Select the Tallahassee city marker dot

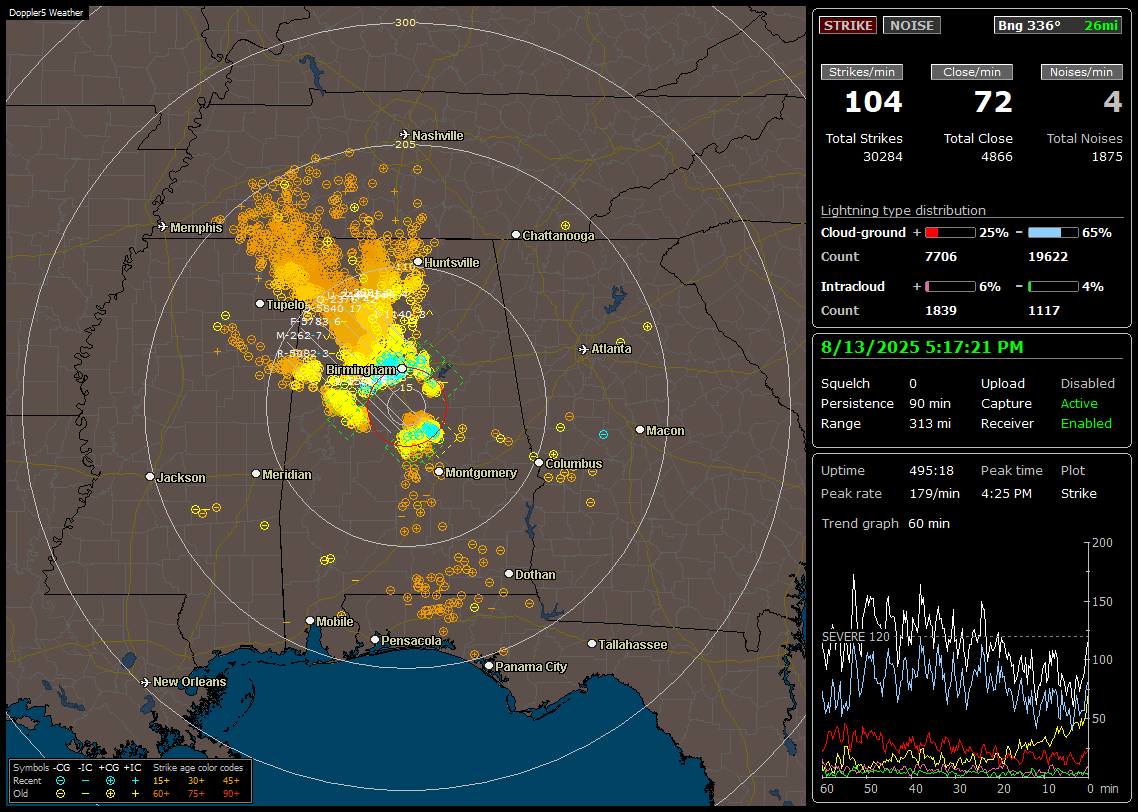click(x=592, y=644)
